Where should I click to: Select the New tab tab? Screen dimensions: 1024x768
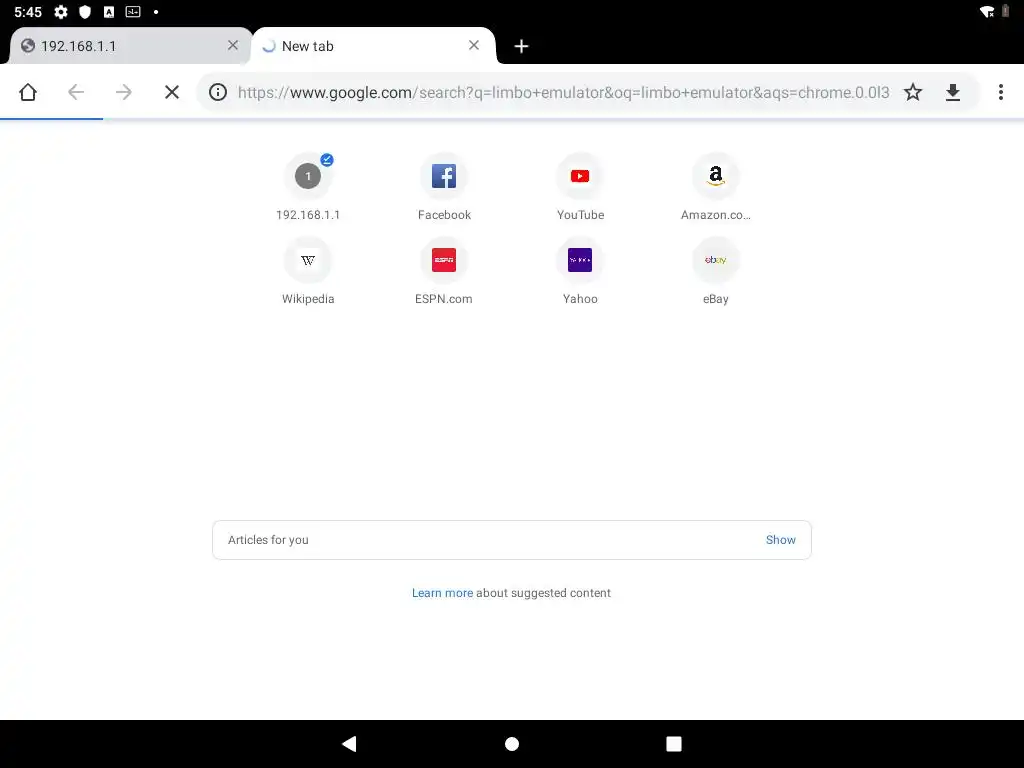tap(373, 46)
